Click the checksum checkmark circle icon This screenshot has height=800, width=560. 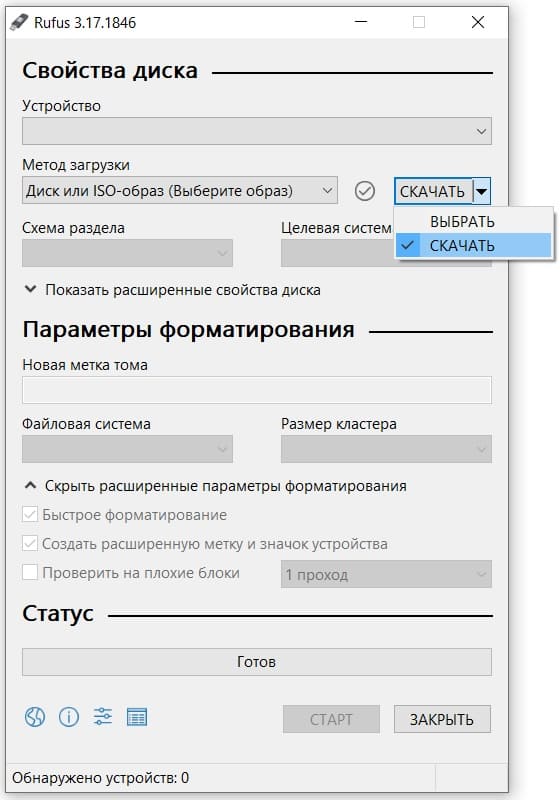coord(364,191)
